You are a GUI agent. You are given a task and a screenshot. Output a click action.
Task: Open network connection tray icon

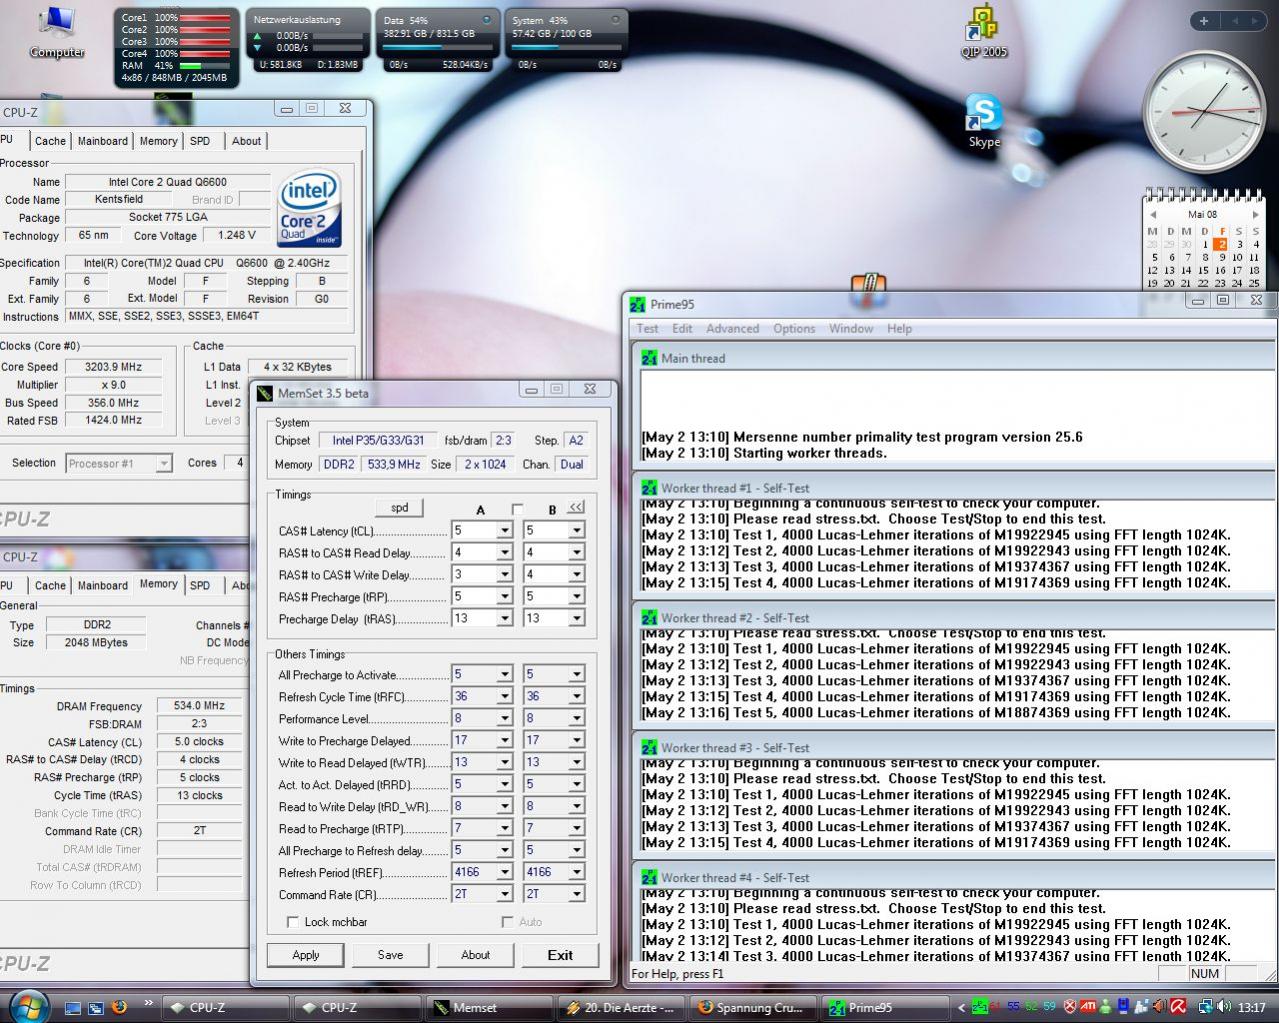coord(1205,1007)
